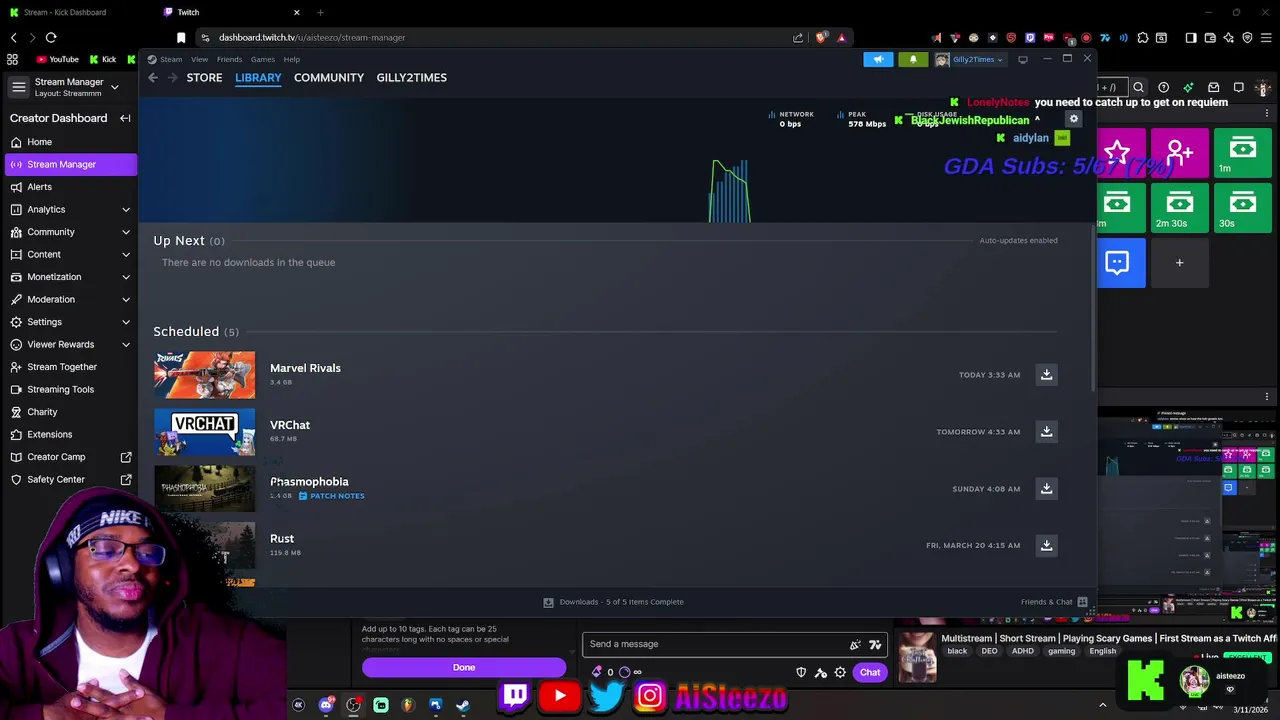Go back in Steam navigation

click(x=153, y=77)
